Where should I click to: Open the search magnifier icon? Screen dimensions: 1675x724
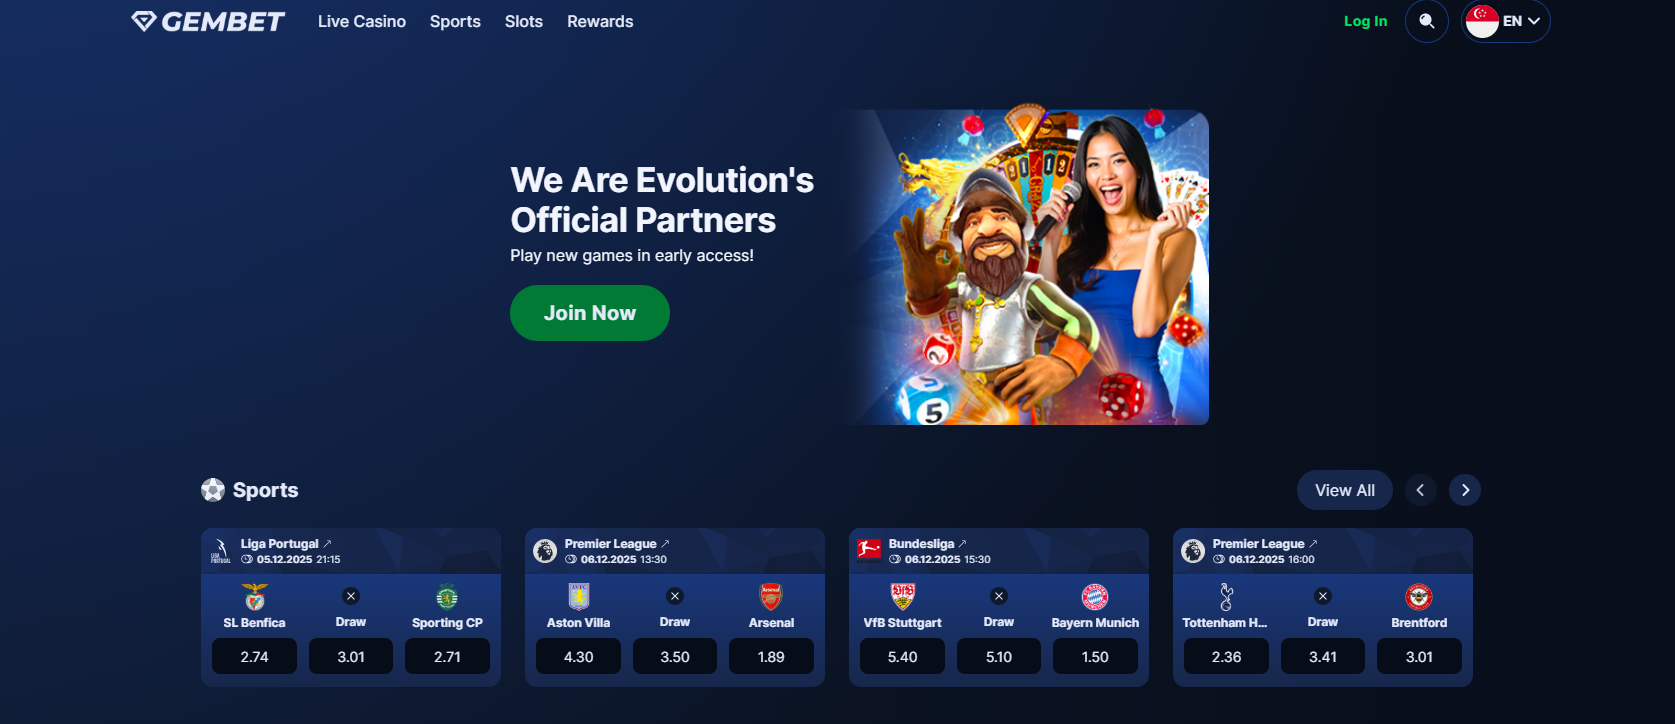[1427, 21]
